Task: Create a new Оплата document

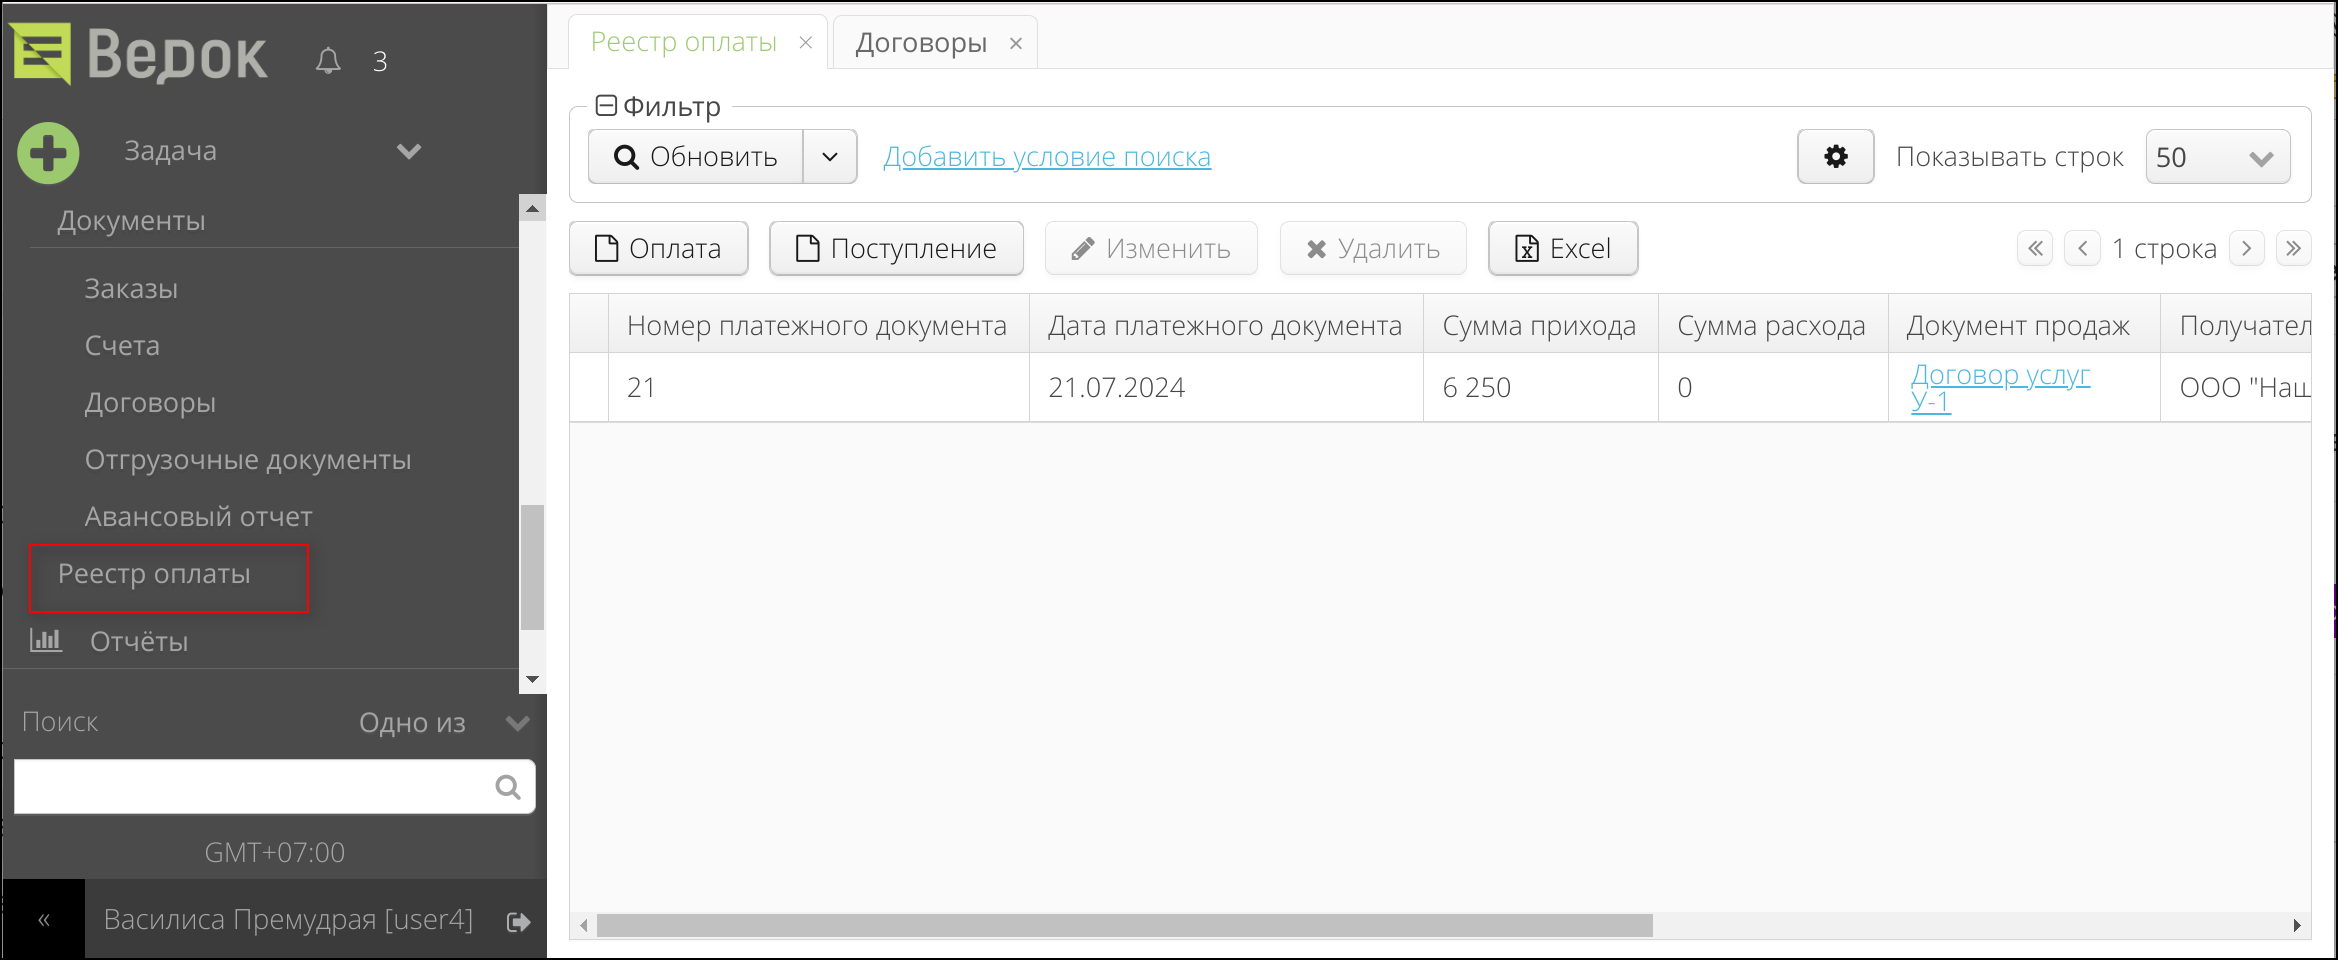Action: click(x=658, y=248)
